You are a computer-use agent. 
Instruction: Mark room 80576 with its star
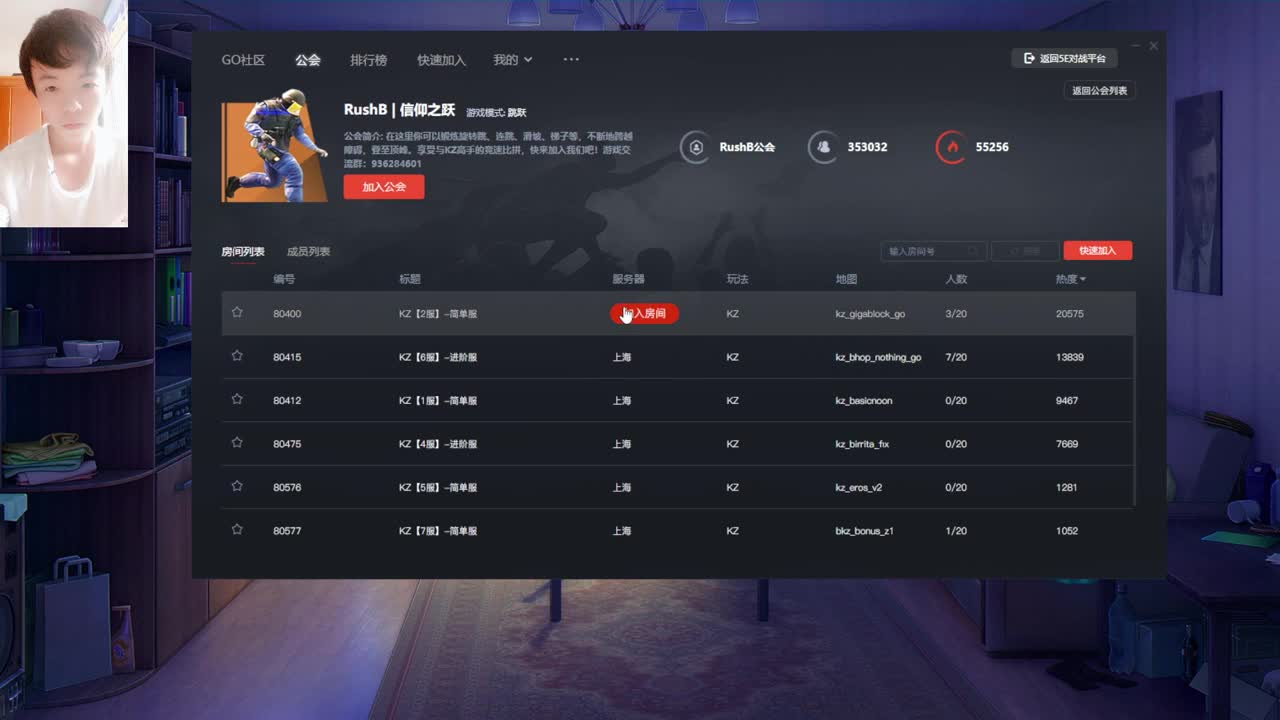click(x=237, y=486)
